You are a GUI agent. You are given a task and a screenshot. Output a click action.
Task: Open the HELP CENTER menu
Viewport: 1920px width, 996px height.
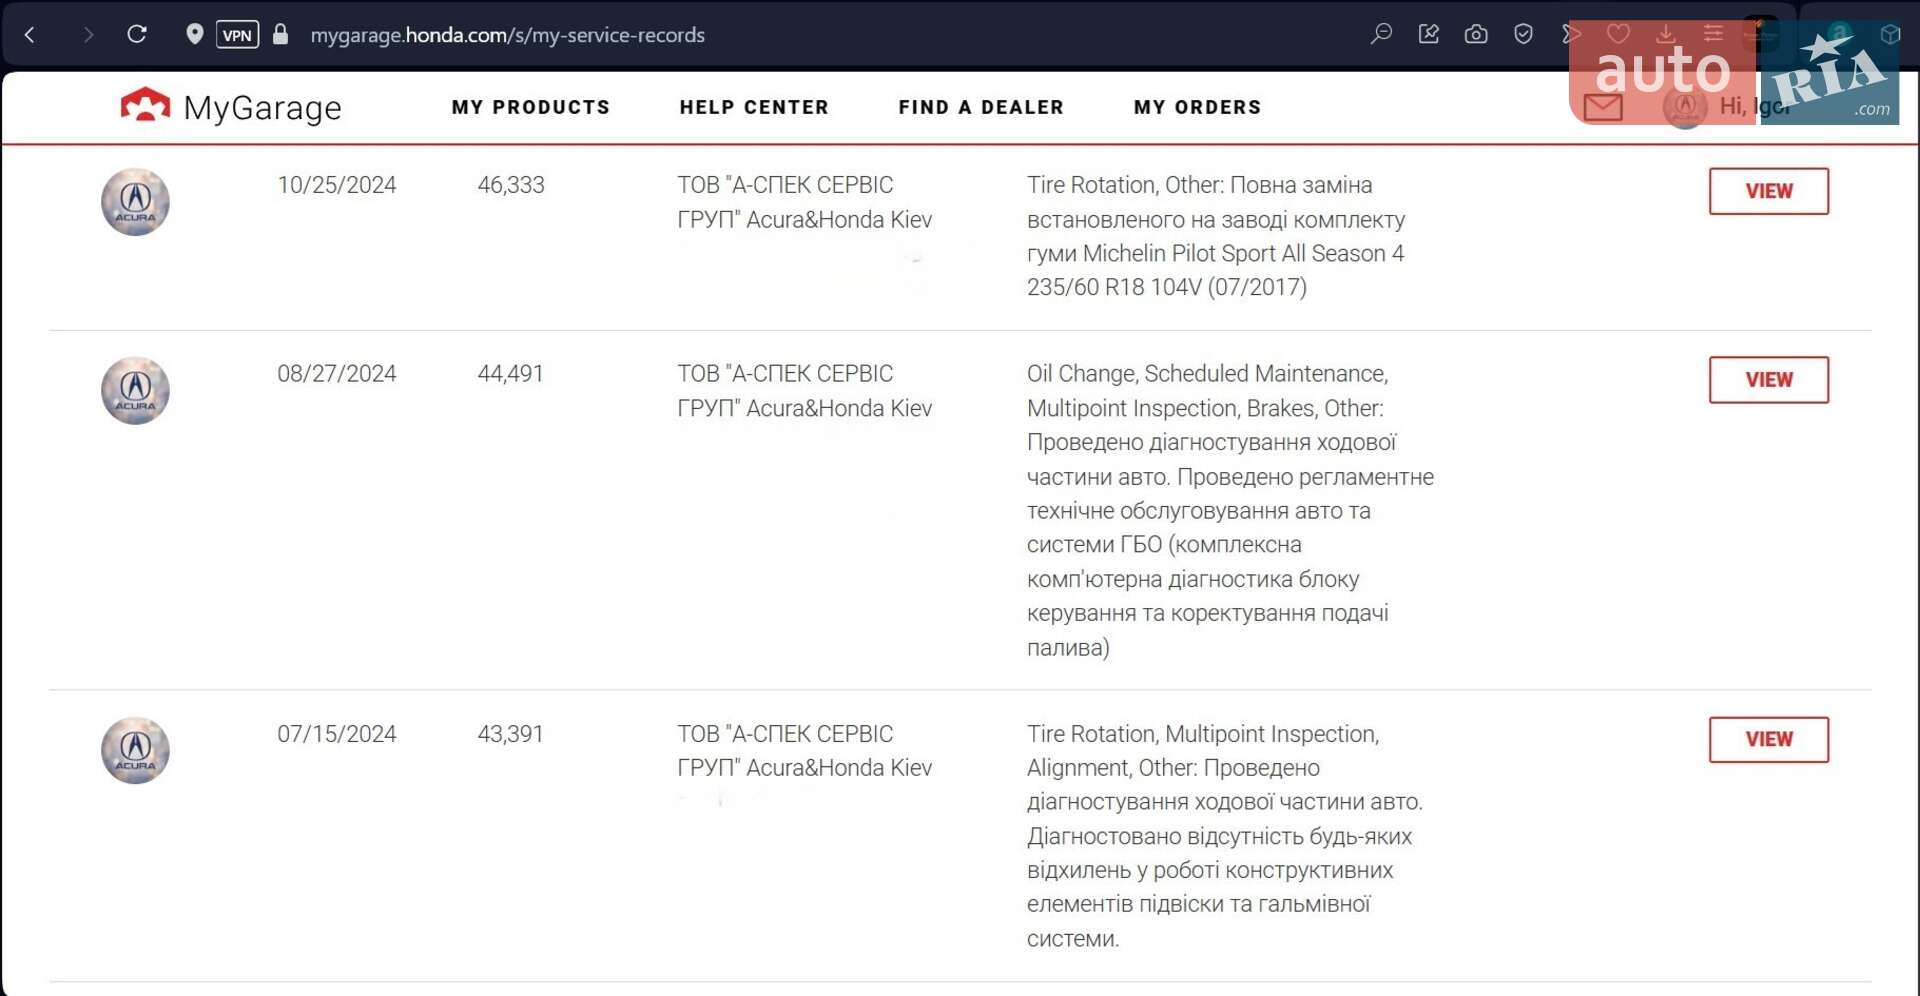754,107
